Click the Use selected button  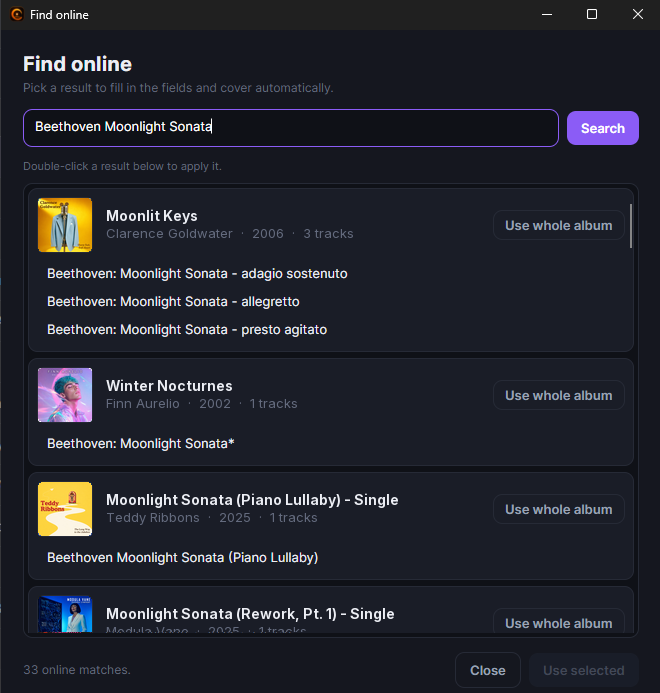584,670
